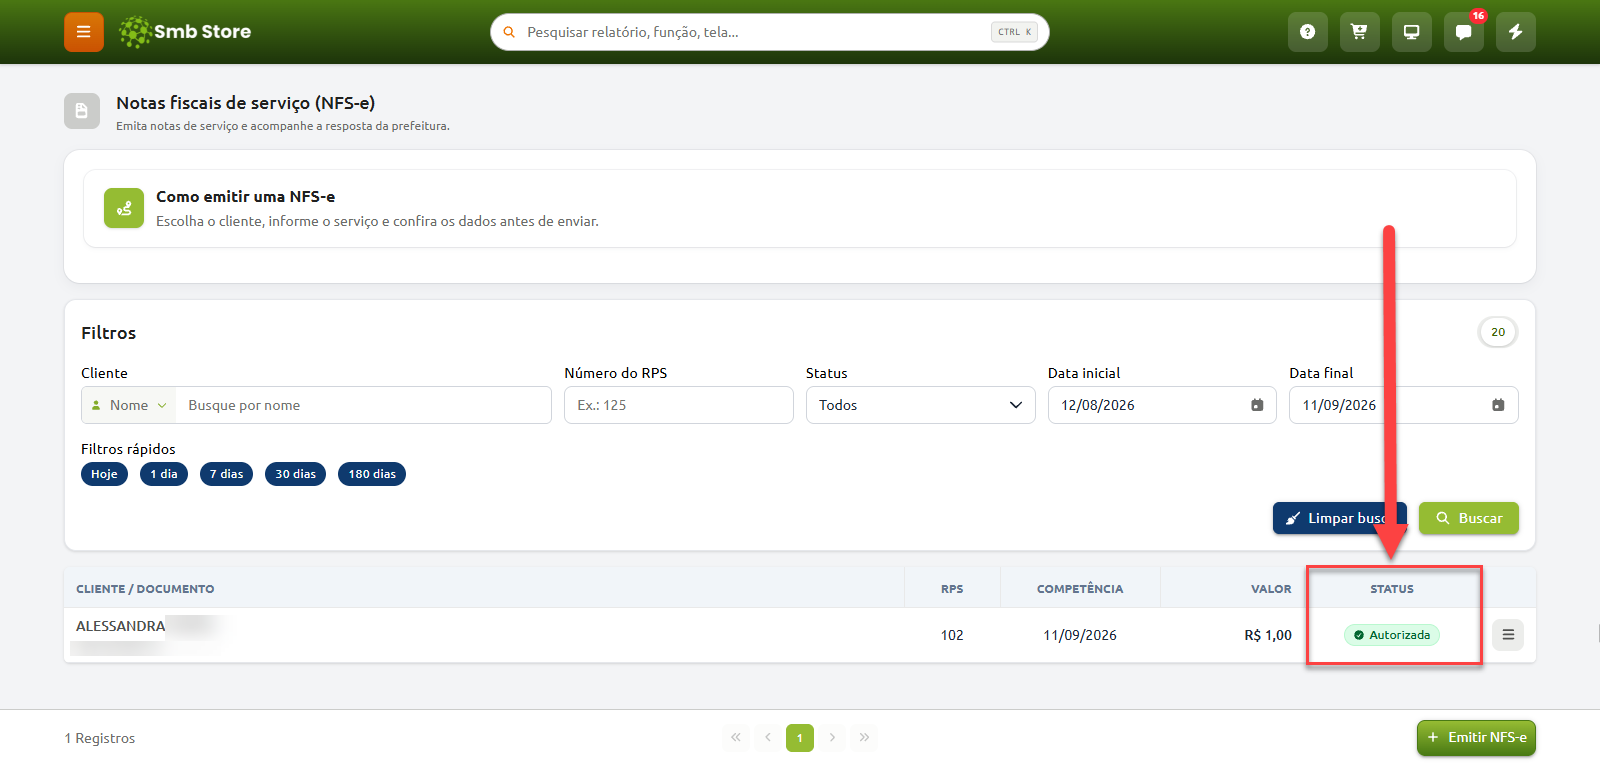Go to next page of results
Viewport: 1600px width, 765px height.
pos(832,738)
